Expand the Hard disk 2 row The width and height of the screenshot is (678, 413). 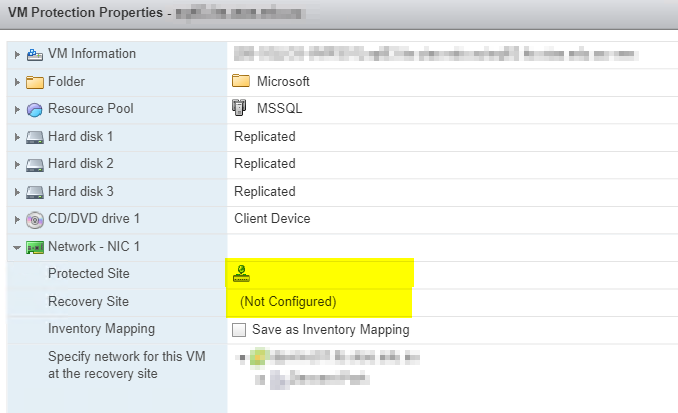click(17, 165)
